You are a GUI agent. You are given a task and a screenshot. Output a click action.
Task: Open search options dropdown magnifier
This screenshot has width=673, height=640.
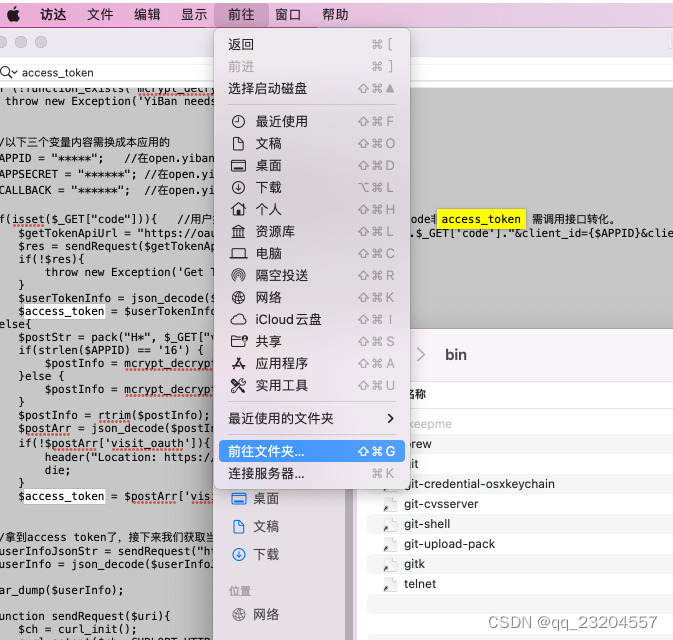[9, 73]
